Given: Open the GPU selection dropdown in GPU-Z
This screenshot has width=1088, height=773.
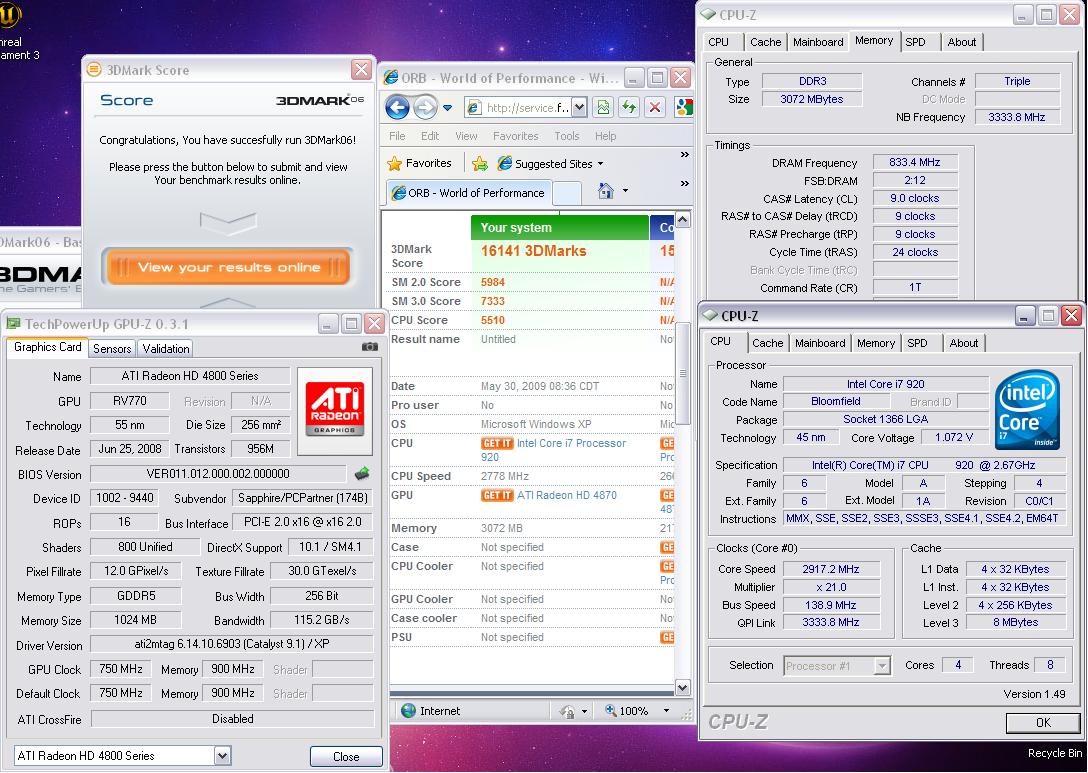Looking at the screenshot, I should point(222,756).
